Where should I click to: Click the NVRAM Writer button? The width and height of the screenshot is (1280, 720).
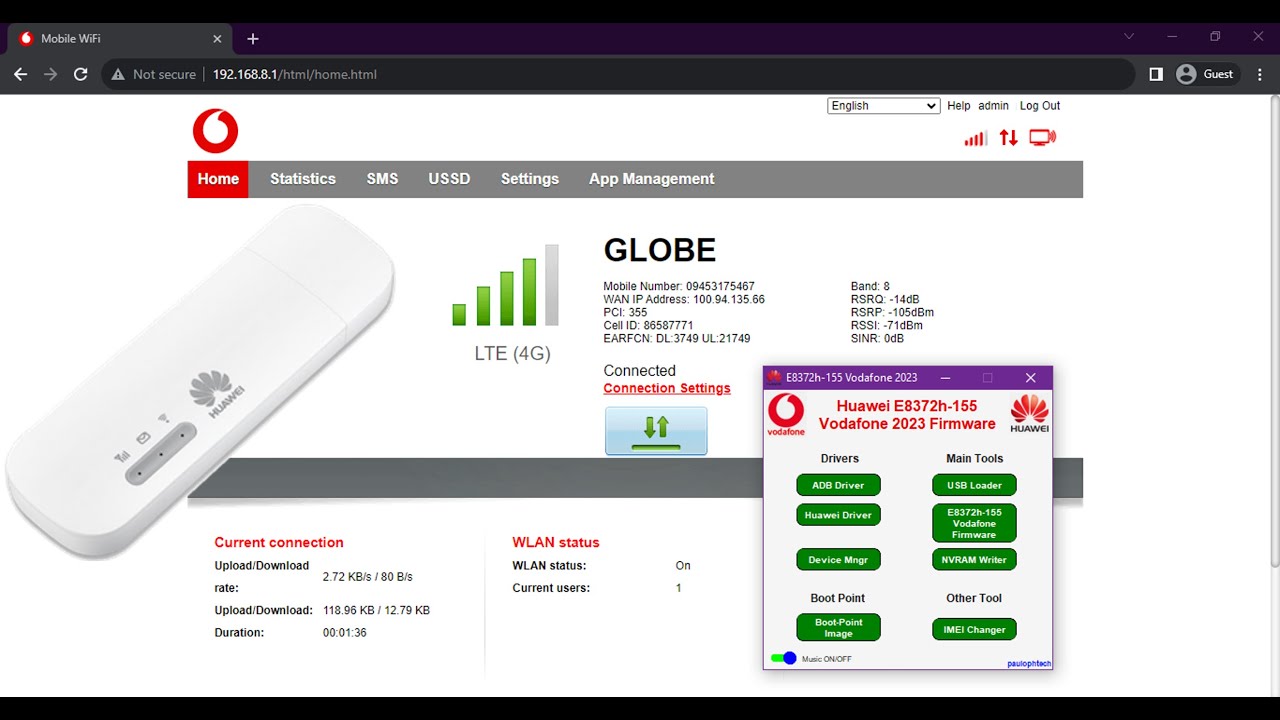tap(974, 560)
